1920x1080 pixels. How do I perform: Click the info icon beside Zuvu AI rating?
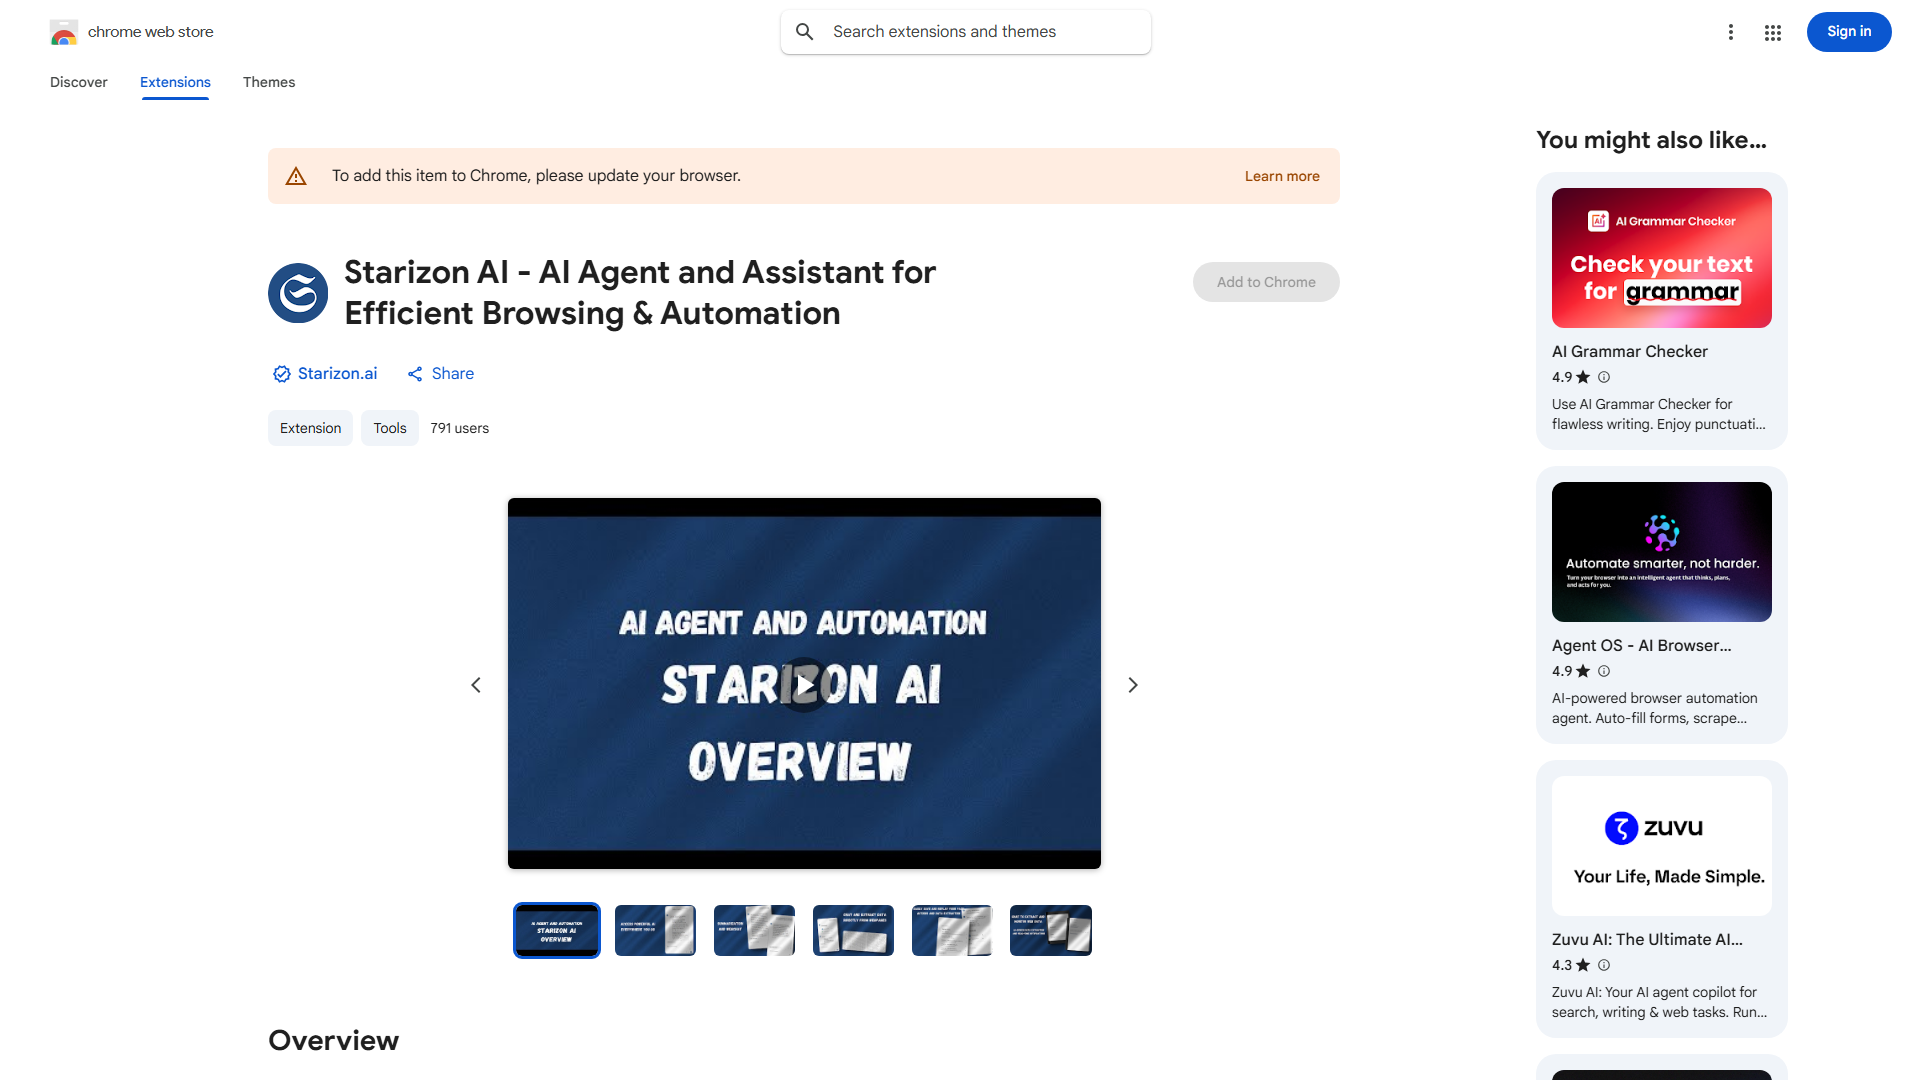[1603, 965]
